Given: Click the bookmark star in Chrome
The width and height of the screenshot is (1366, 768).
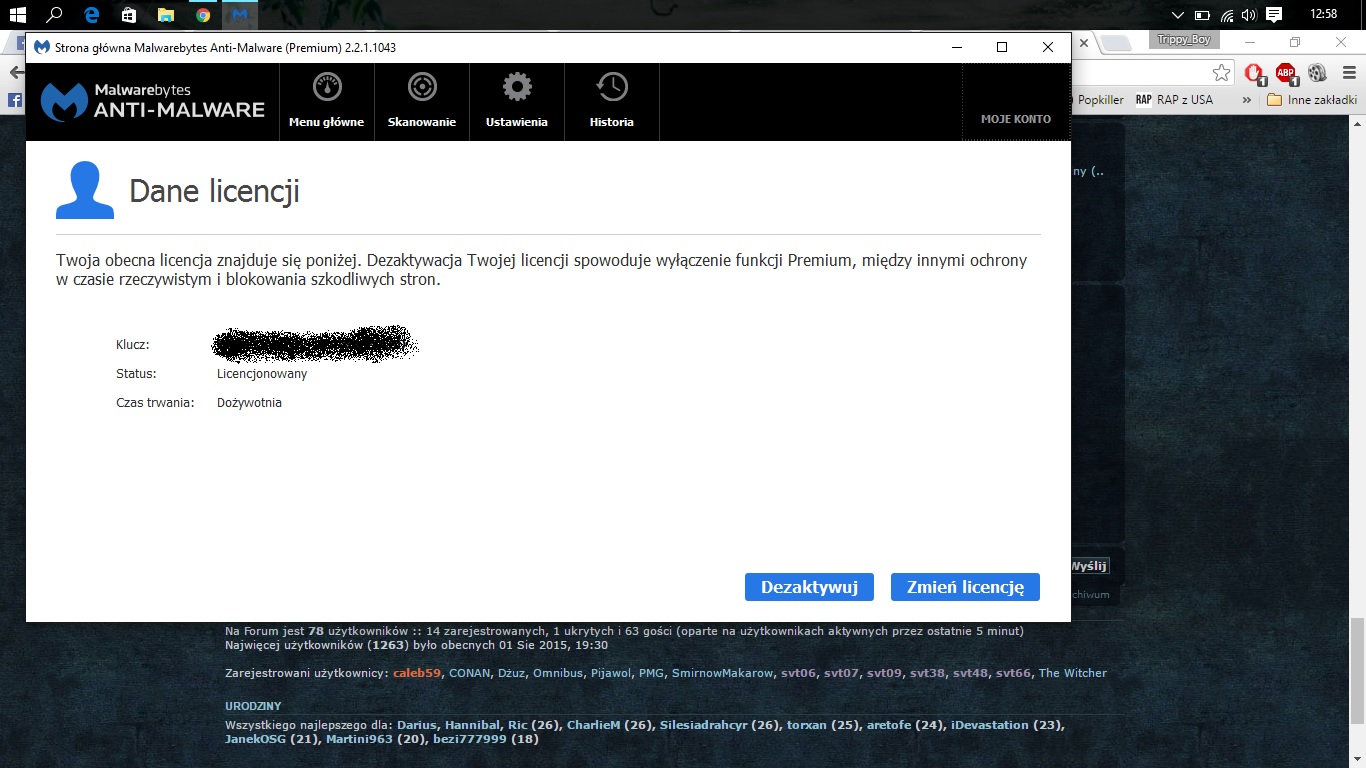Looking at the screenshot, I should [1221, 73].
